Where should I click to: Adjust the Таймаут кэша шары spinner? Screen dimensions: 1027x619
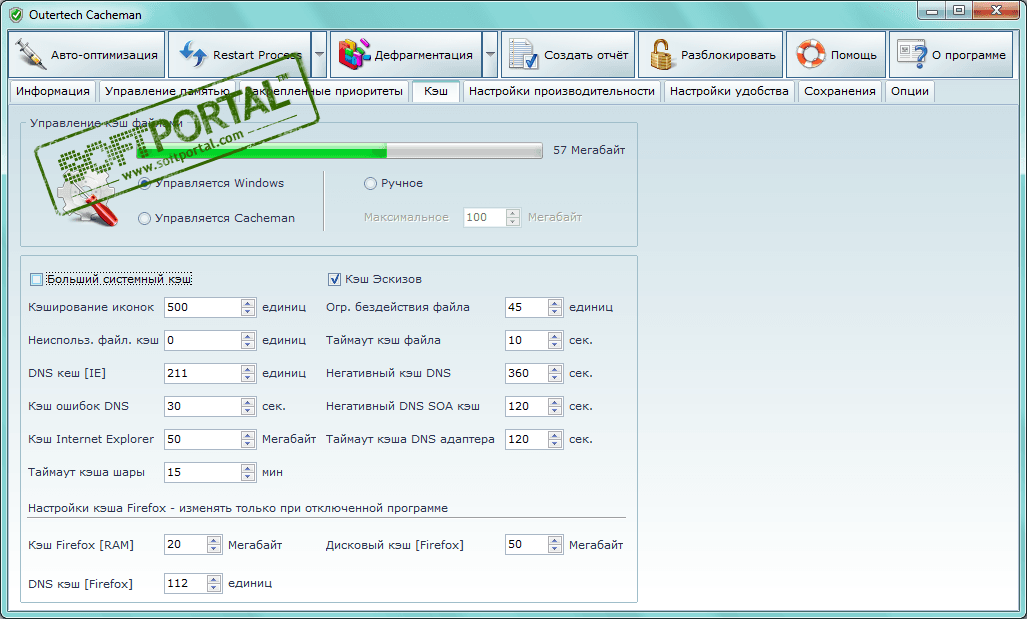pyautogui.click(x=248, y=472)
